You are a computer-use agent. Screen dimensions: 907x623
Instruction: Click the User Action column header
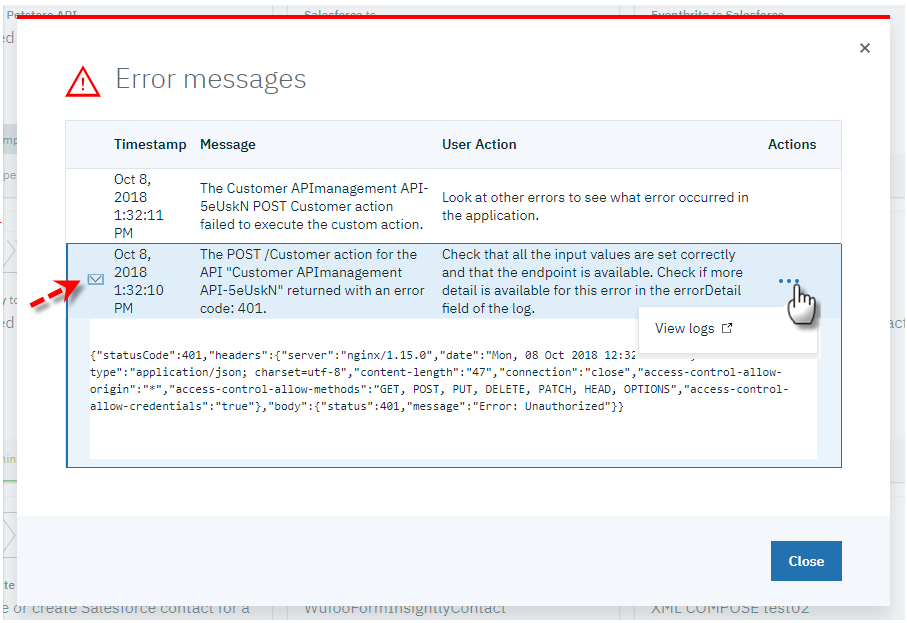click(479, 144)
